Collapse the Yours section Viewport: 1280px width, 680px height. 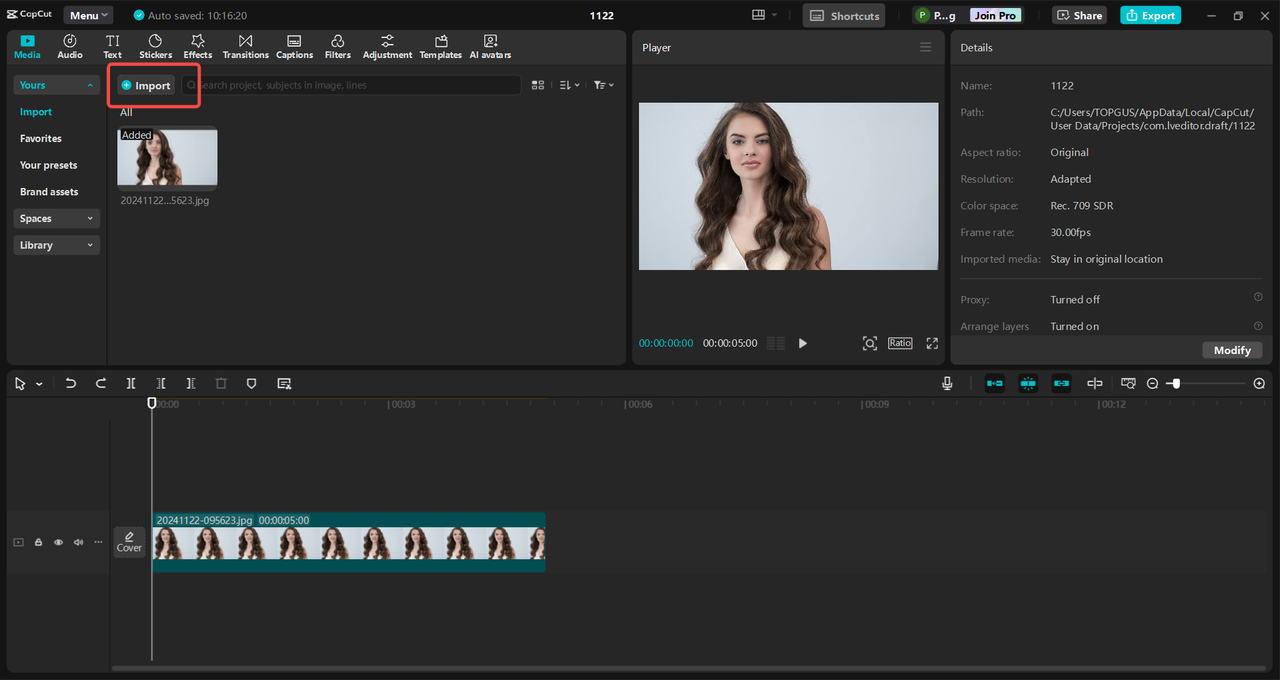pos(56,85)
